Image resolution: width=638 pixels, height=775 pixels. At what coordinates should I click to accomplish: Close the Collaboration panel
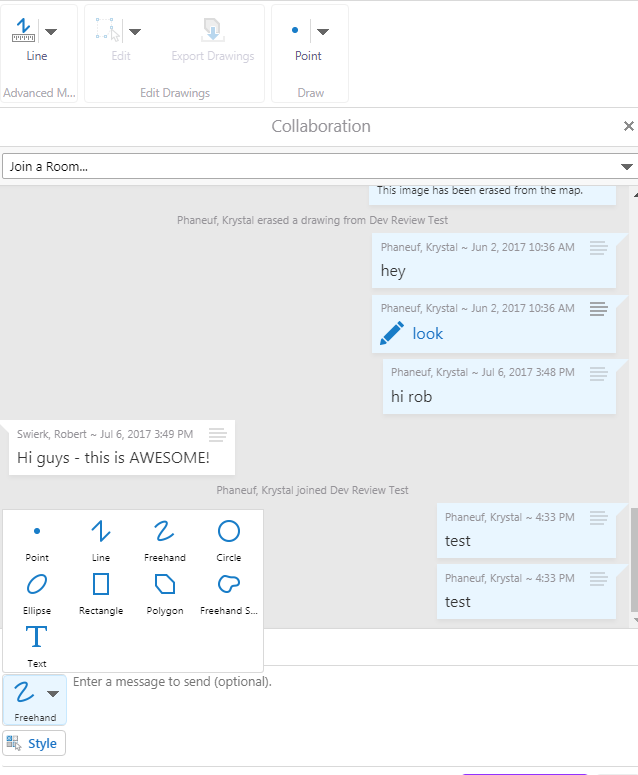628,126
